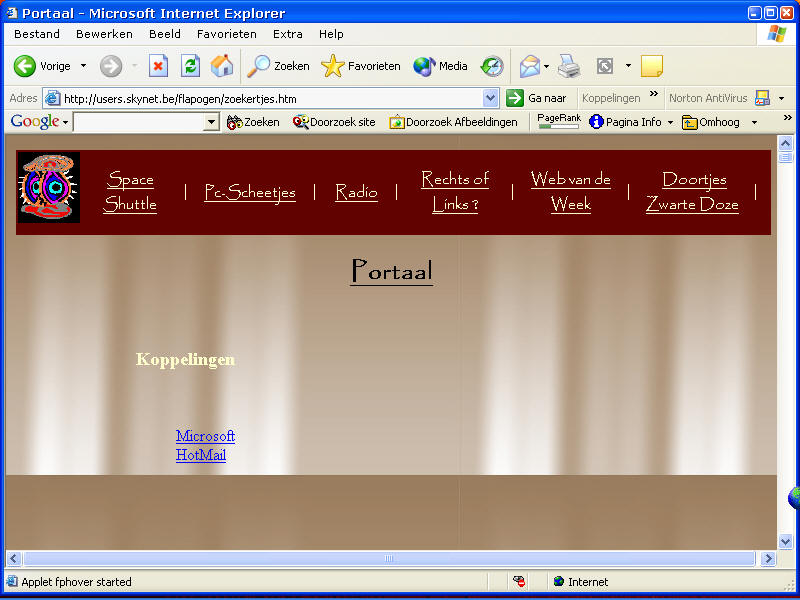
Task: Click the blocked cookie status bar icon
Action: click(519, 581)
